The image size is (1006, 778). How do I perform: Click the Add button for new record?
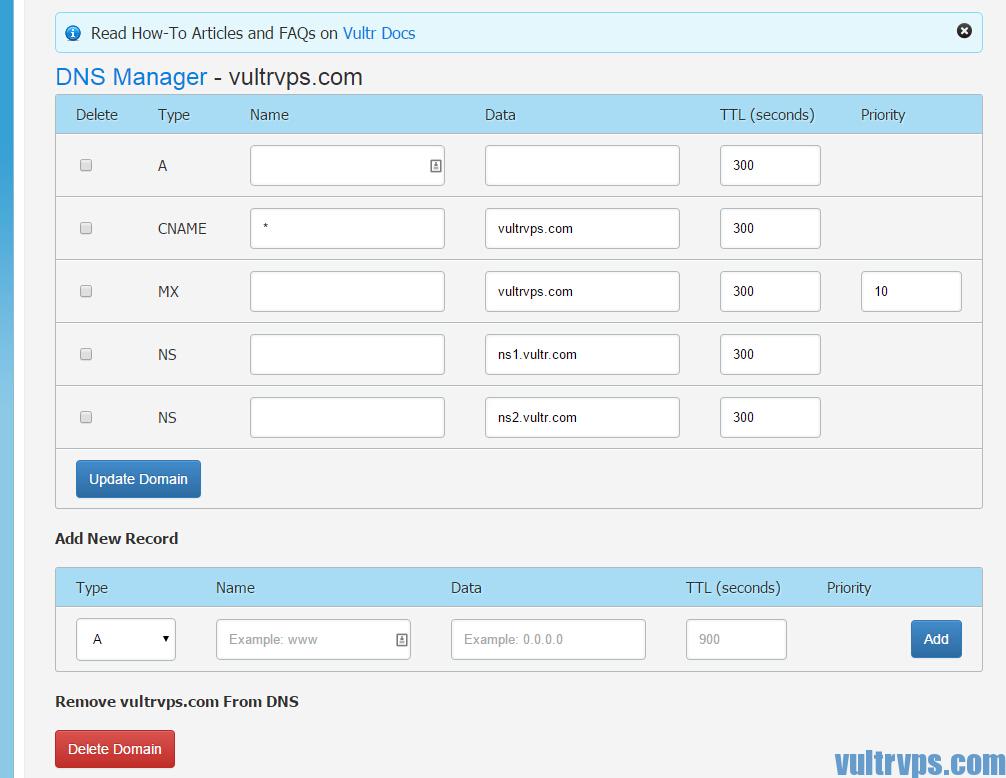pyautogui.click(x=936, y=639)
